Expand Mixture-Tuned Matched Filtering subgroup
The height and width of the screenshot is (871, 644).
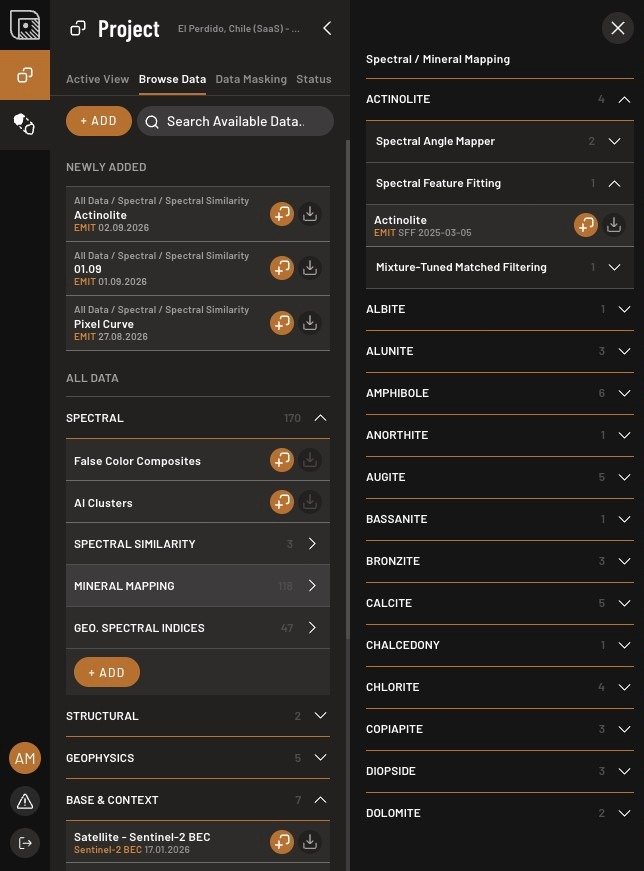500,267
